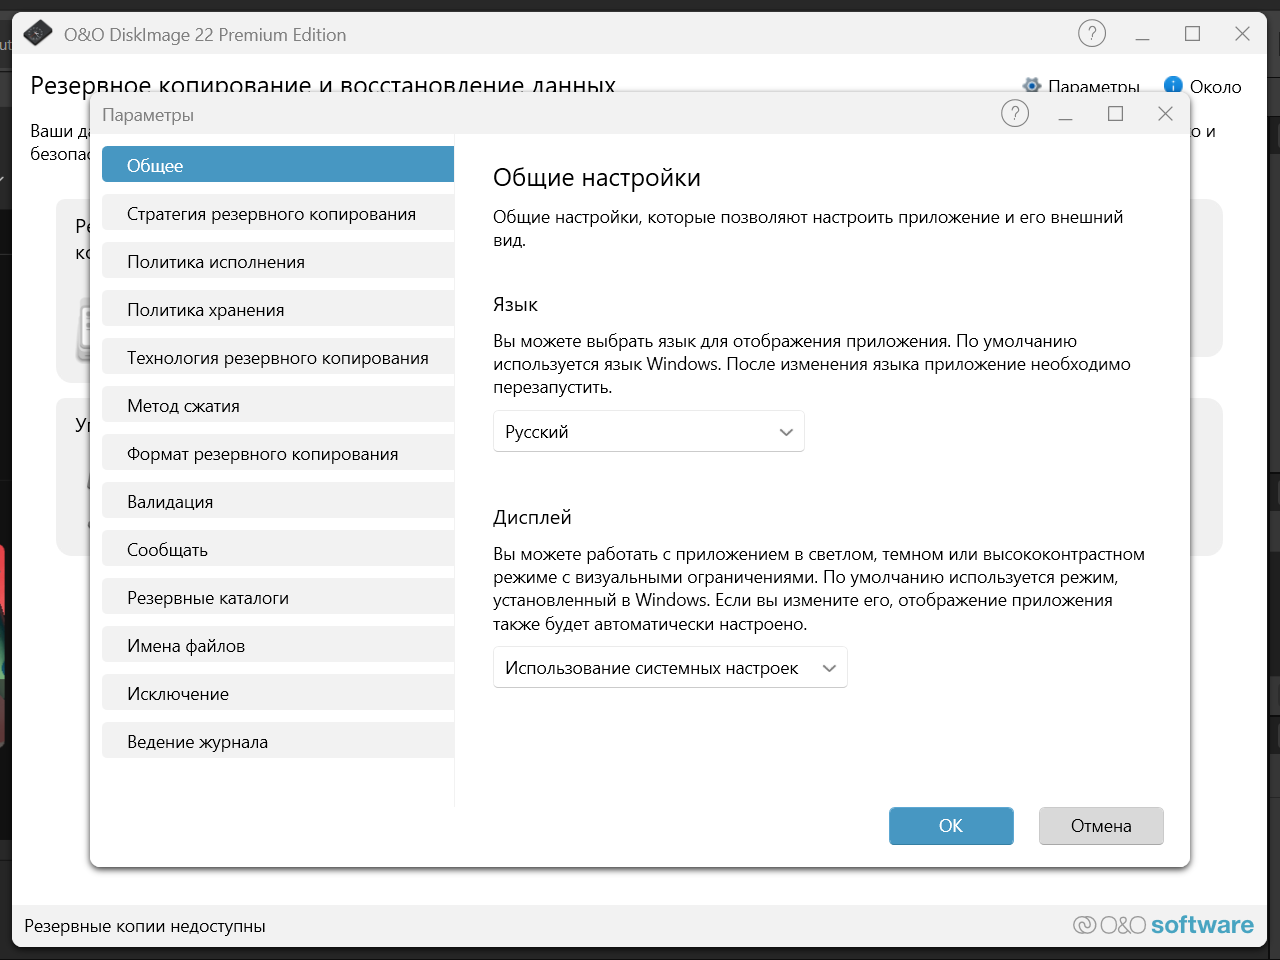This screenshot has width=1280, height=960.
Task: Open Стратегия резервного копирования section
Action: (278, 214)
